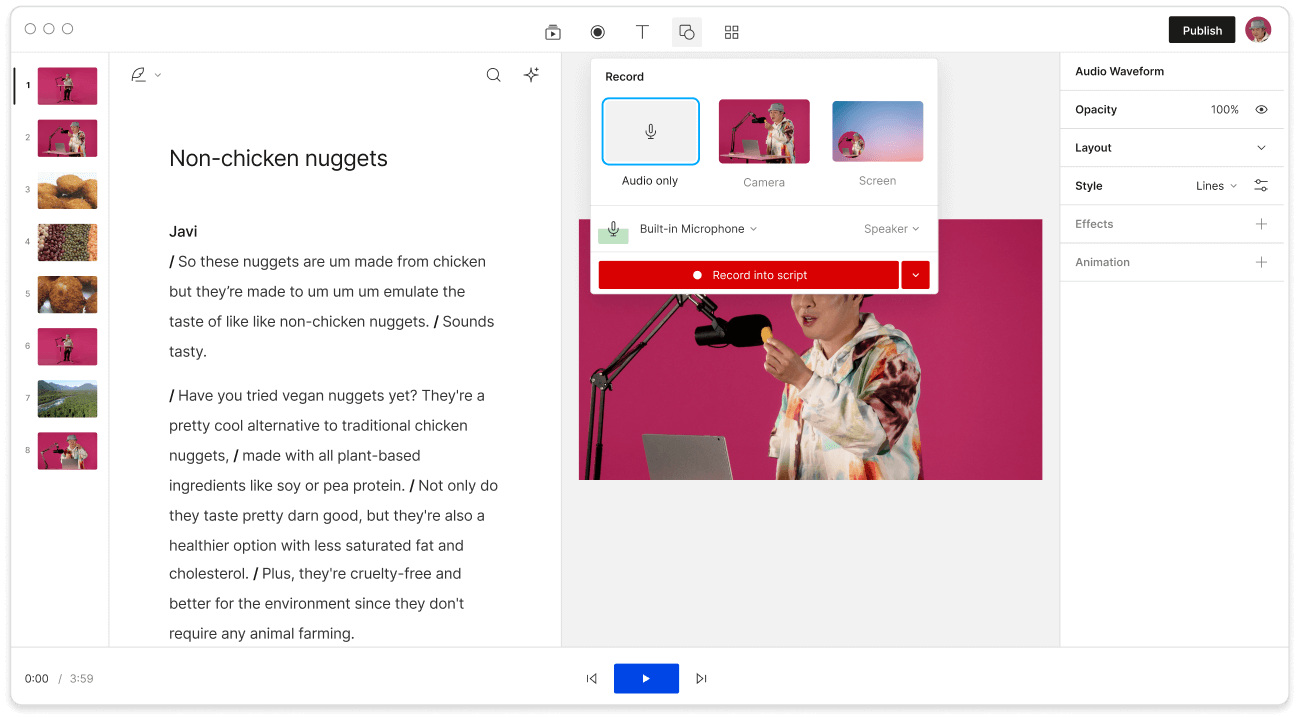This screenshot has height=717, width=1297.
Task: Select the chicken nuggets thumbnail in scene three
Action: [67, 190]
